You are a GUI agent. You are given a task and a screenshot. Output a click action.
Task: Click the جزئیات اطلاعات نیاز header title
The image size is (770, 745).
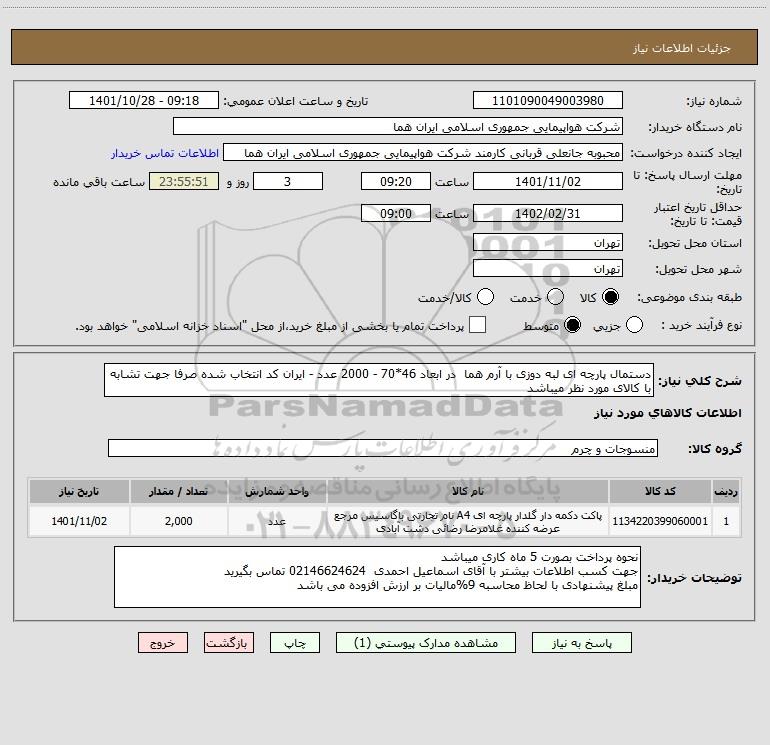682,48
